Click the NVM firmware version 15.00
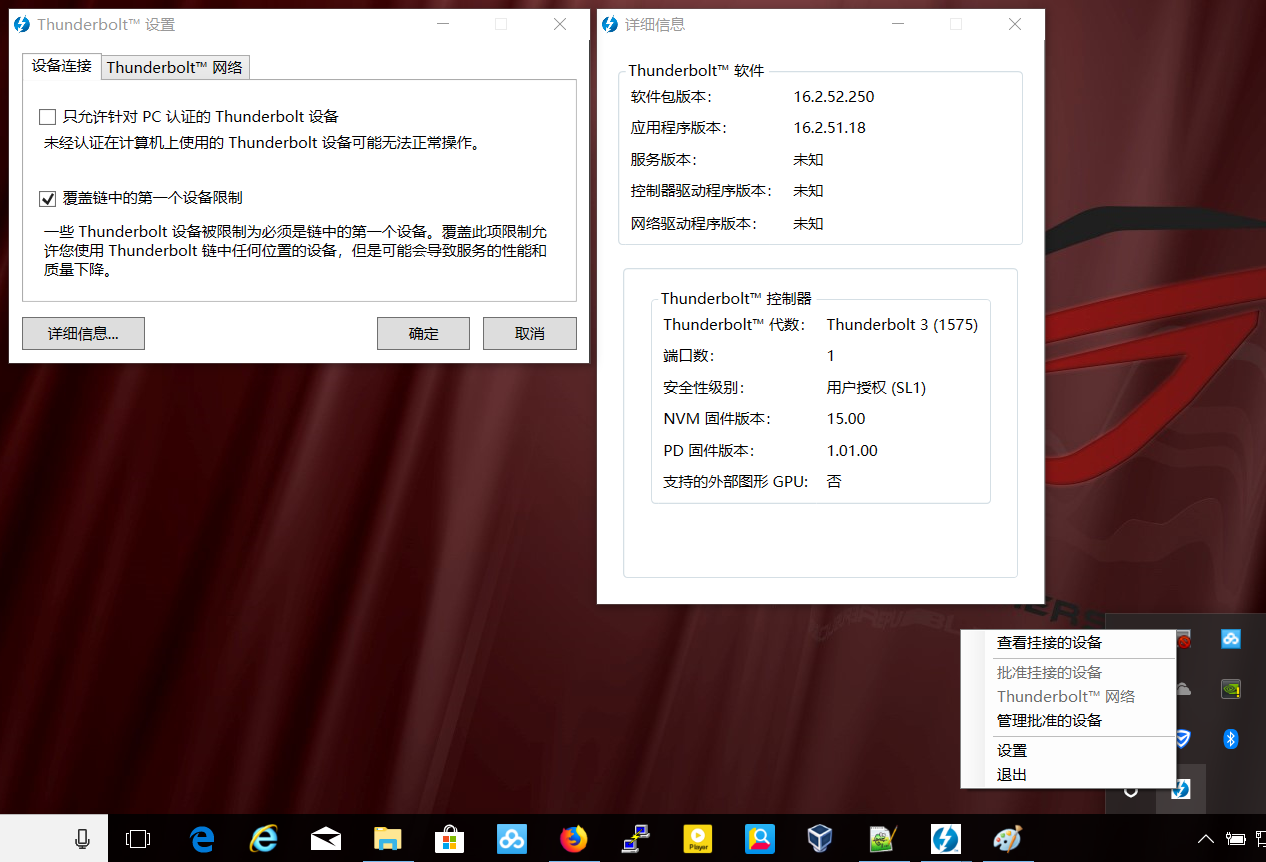Screen dimensions: 1266x862 pyautogui.click(x=846, y=419)
